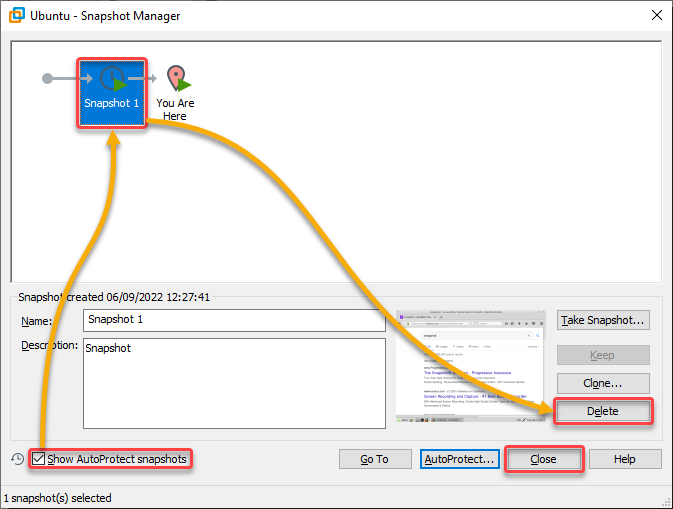Screen dimensions: 673x509
Task: Click the 'Snapshot created 06/09/2022 12:27:41' label
Action: (x=114, y=297)
